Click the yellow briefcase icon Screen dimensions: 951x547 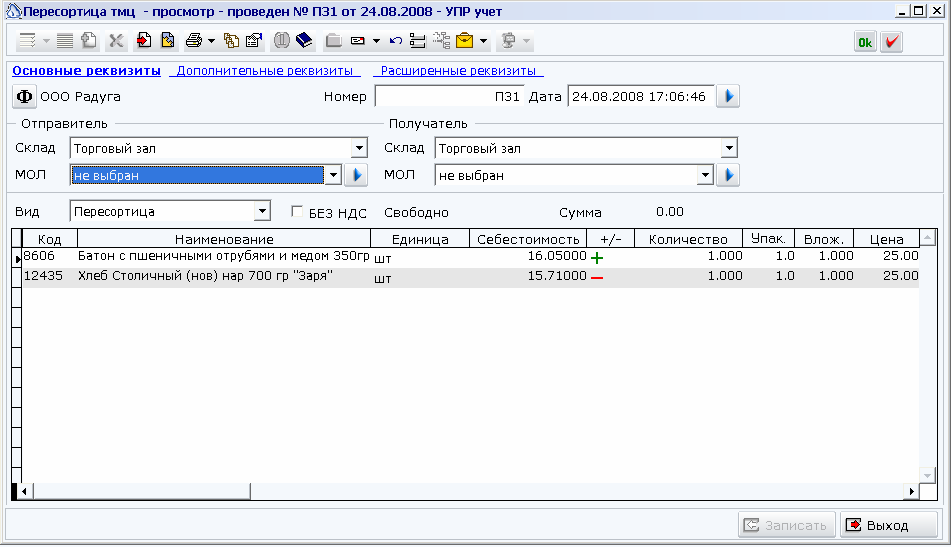pyautogui.click(x=465, y=41)
